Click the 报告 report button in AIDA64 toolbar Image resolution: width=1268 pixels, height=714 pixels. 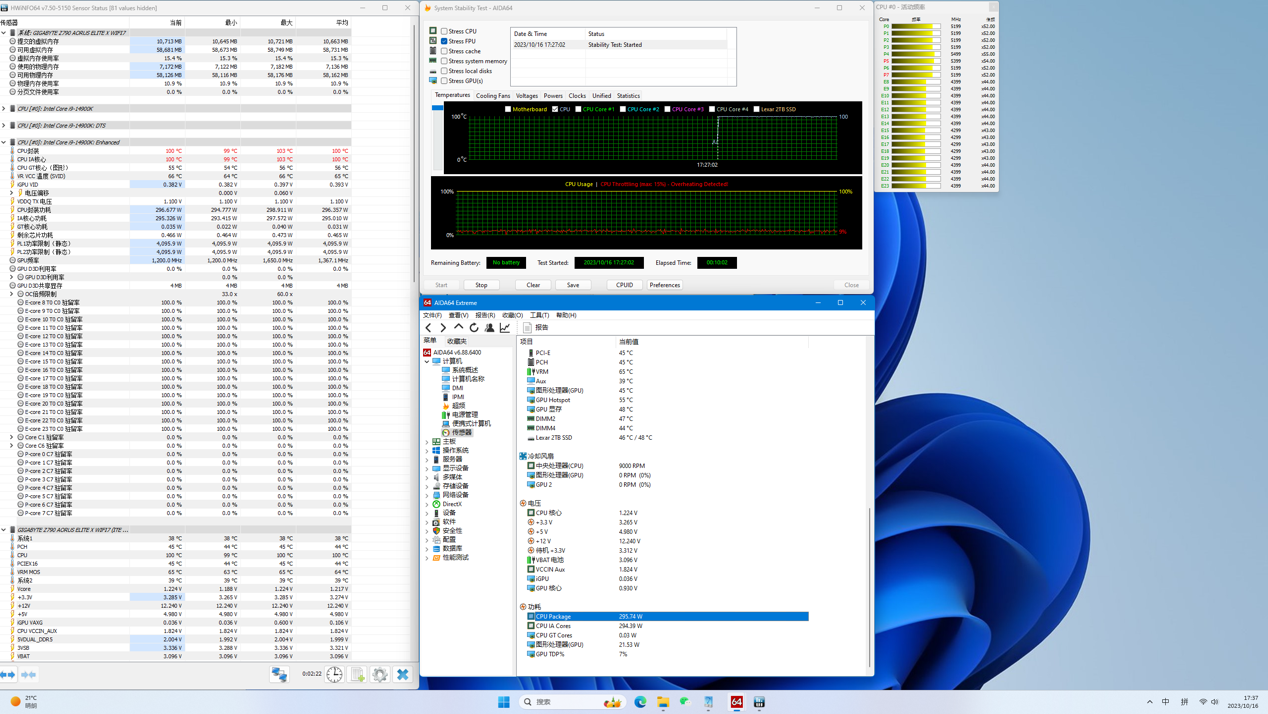536,327
